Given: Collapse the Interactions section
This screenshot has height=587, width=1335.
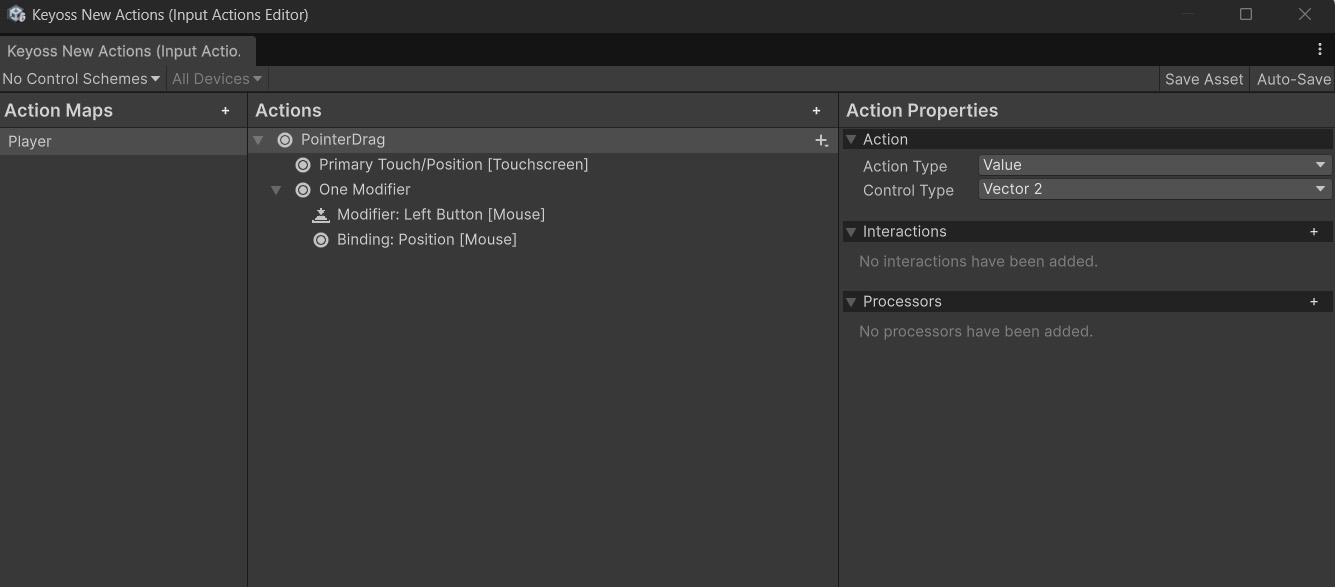Looking at the screenshot, I should (851, 232).
